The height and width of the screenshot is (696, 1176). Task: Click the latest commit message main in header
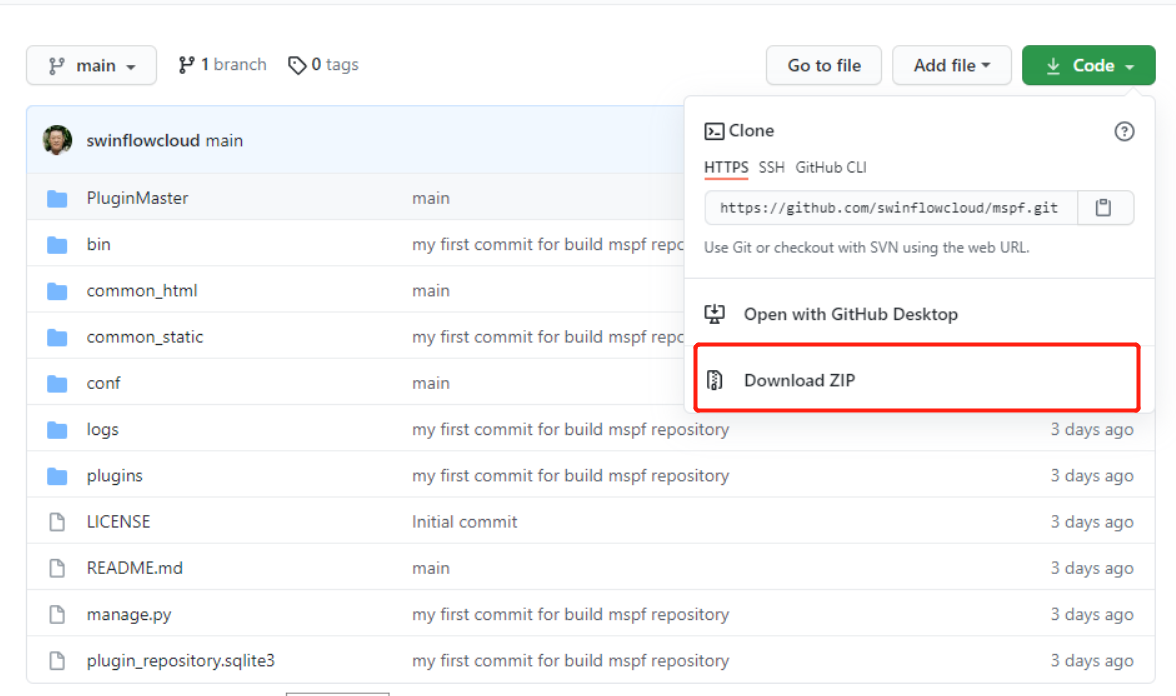pyautogui.click(x=224, y=140)
